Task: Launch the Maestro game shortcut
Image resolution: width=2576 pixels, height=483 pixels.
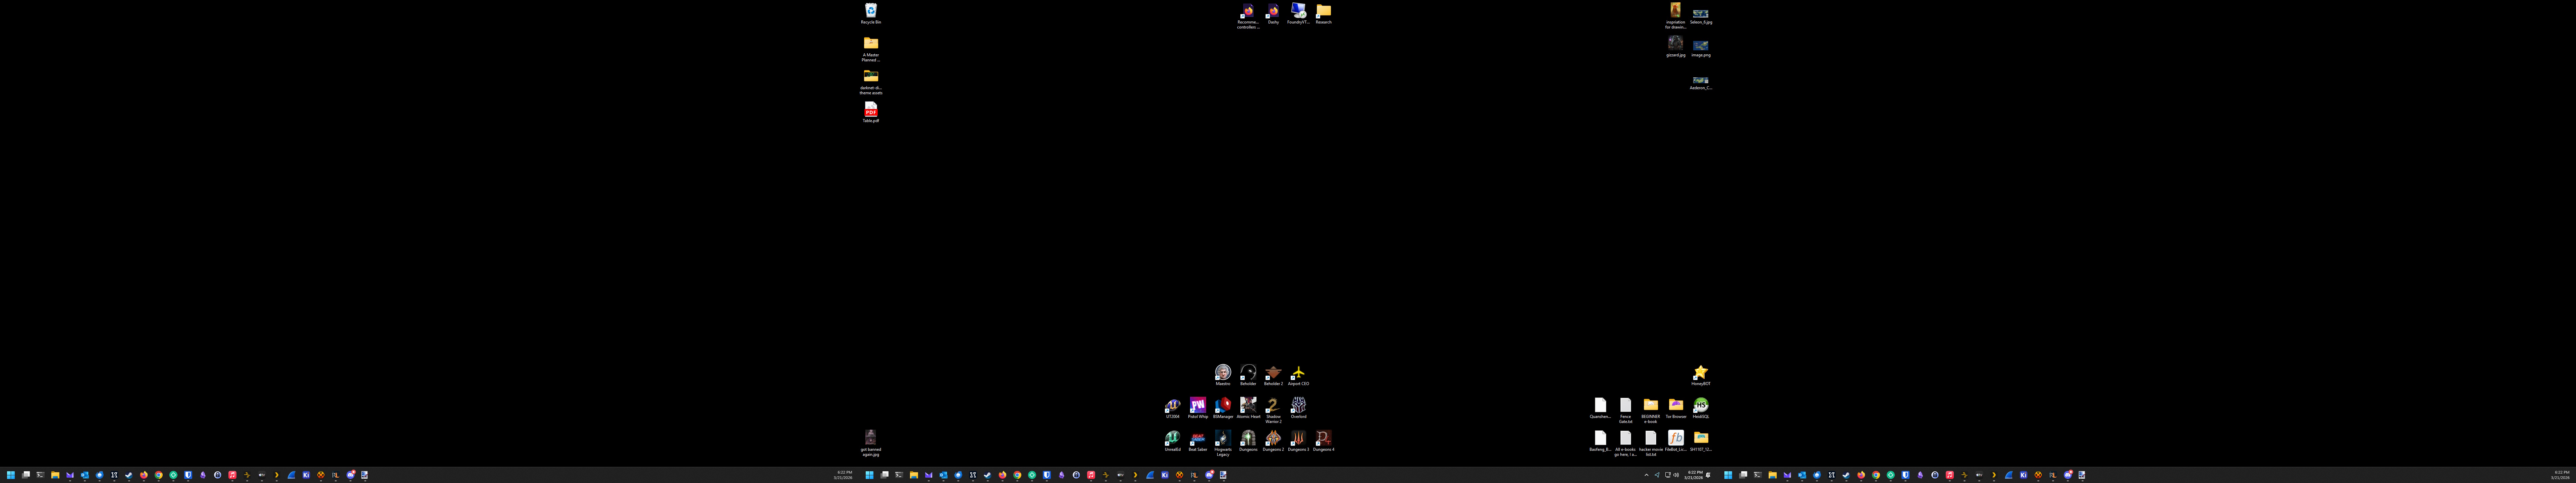Action: [1223, 375]
